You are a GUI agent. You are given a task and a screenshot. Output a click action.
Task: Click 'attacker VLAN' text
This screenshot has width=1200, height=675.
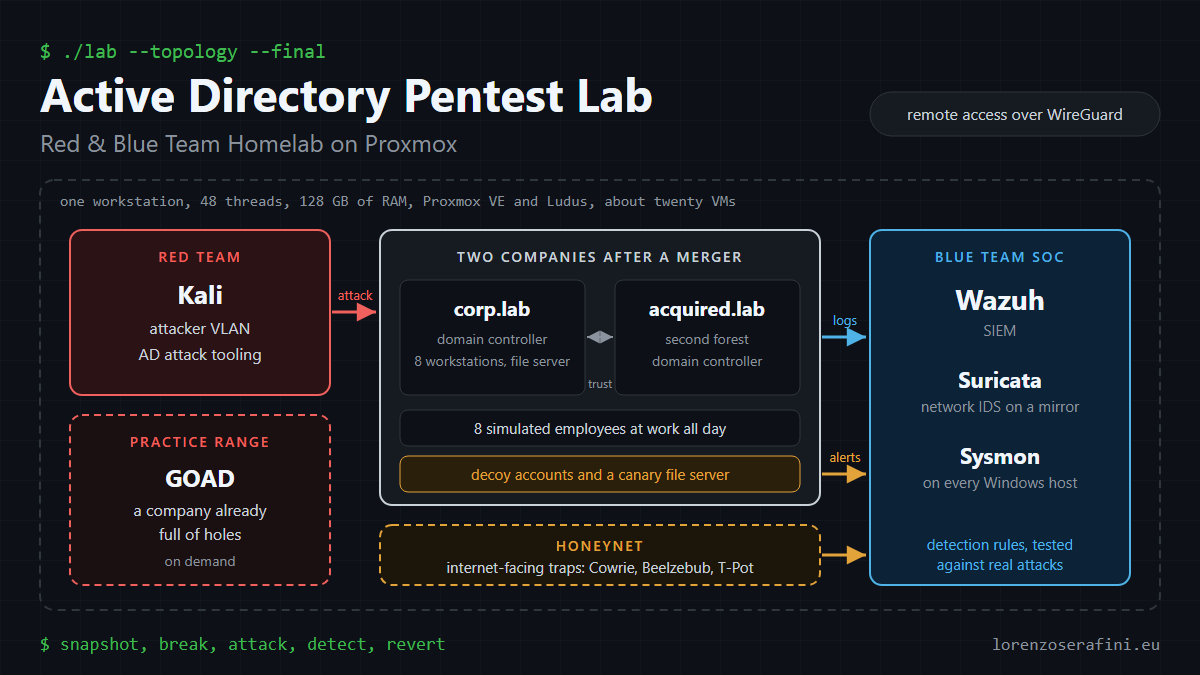(x=200, y=328)
